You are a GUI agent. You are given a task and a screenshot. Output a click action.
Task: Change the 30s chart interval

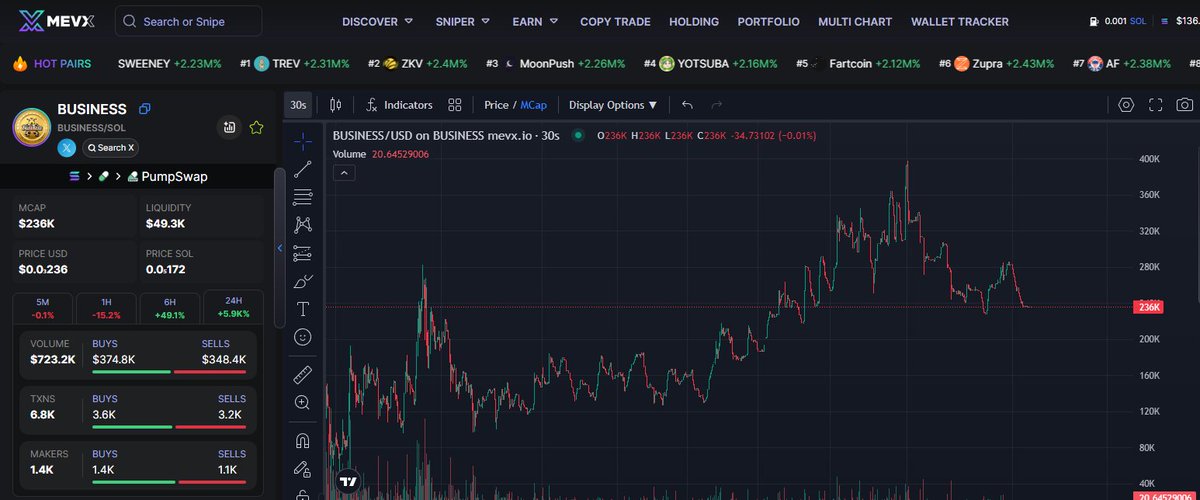(298, 104)
